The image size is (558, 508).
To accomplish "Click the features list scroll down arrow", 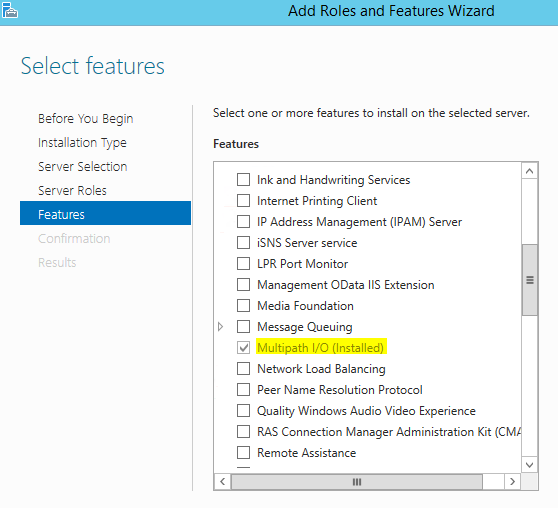I will tap(529, 465).
